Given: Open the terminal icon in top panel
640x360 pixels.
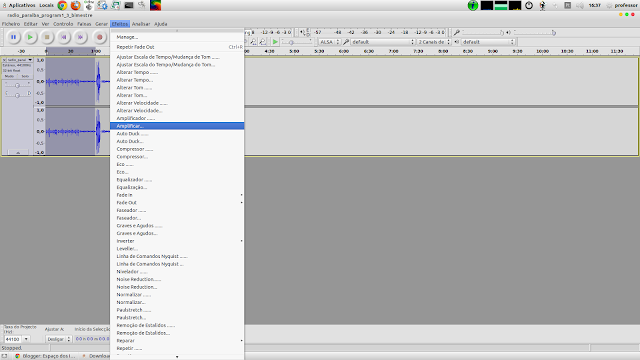Looking at the screenshot, I should (x=129, y=5).
